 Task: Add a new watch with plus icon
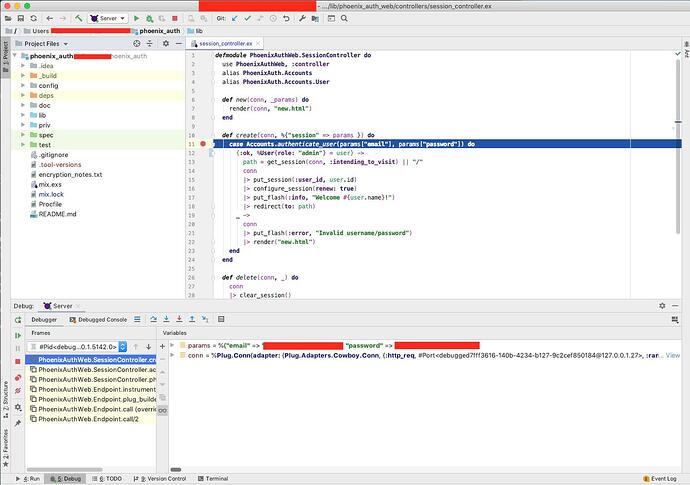point(162,346)
